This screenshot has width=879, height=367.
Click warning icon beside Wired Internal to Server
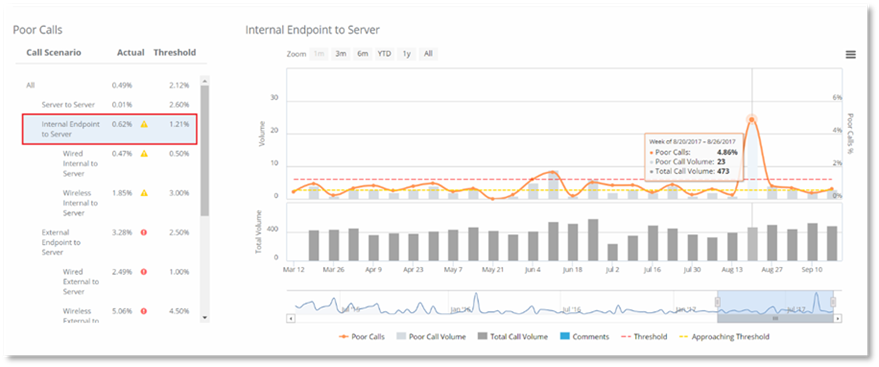coord(144,154)
